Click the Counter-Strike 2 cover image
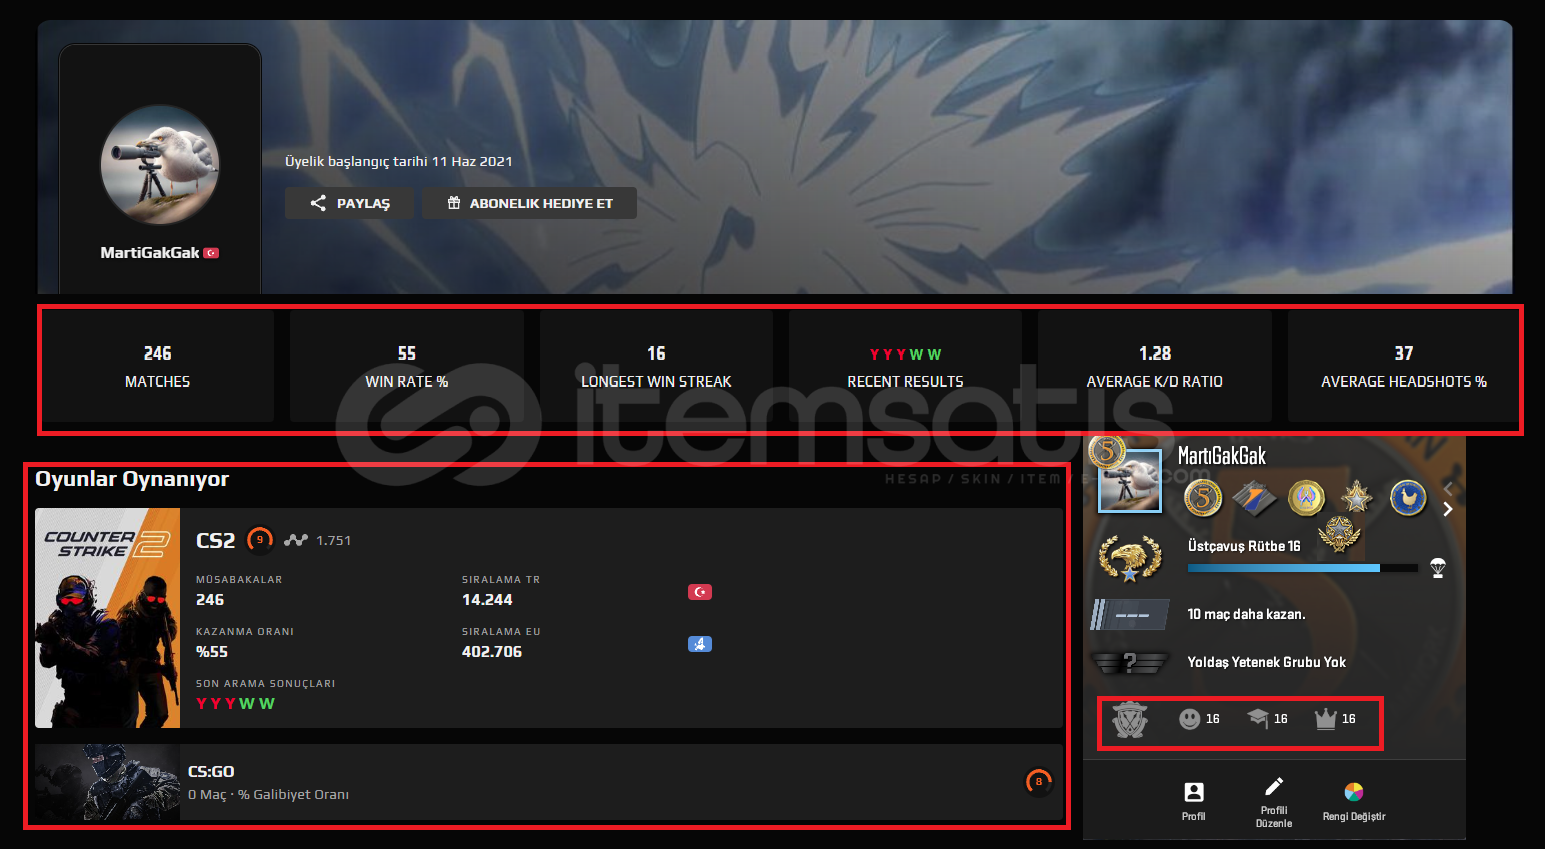Image resolution: width=1545 pixels, height=849 pixels. (108, 618)
